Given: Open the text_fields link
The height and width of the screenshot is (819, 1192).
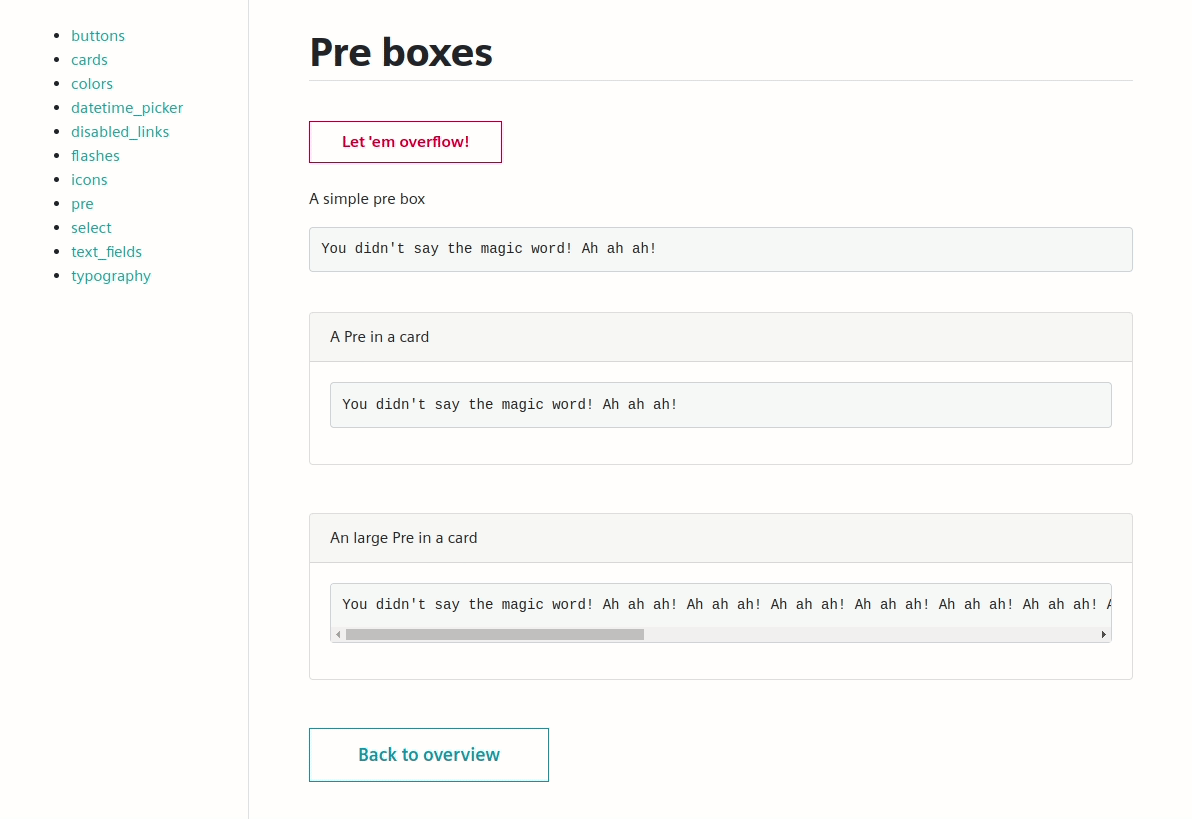Looking at the screenshot, I should click(x=106, y=252).
